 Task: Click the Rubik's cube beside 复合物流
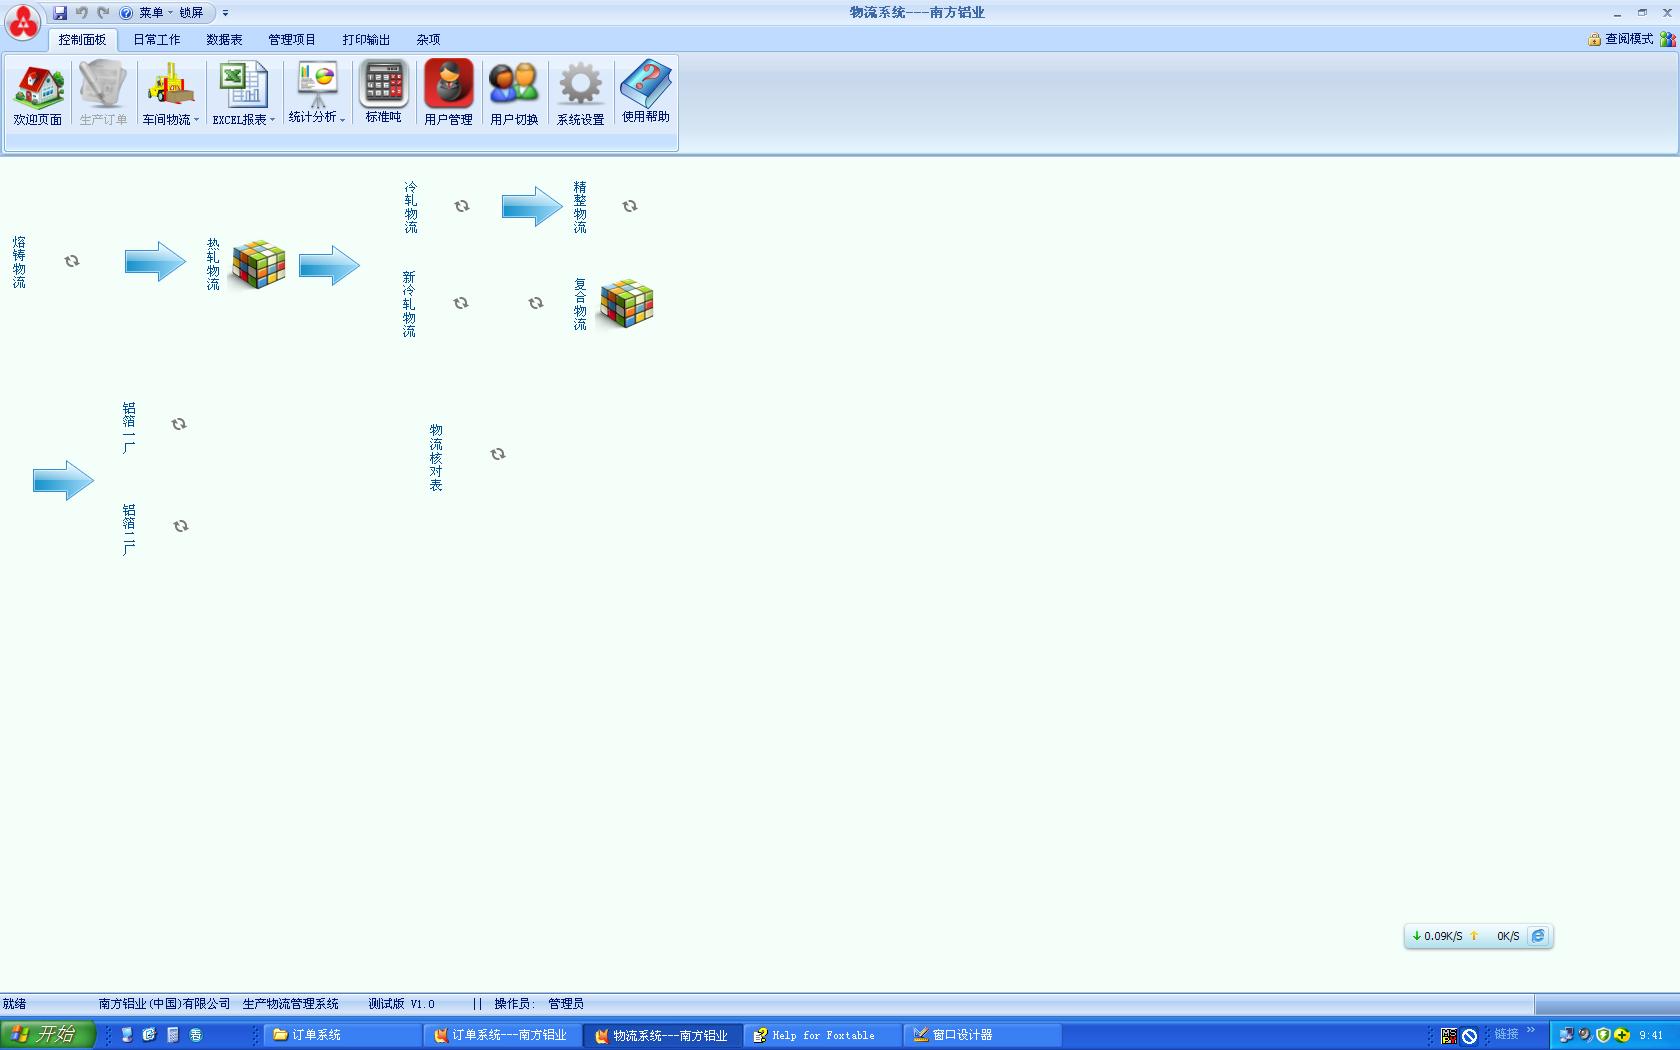[626, 304]
